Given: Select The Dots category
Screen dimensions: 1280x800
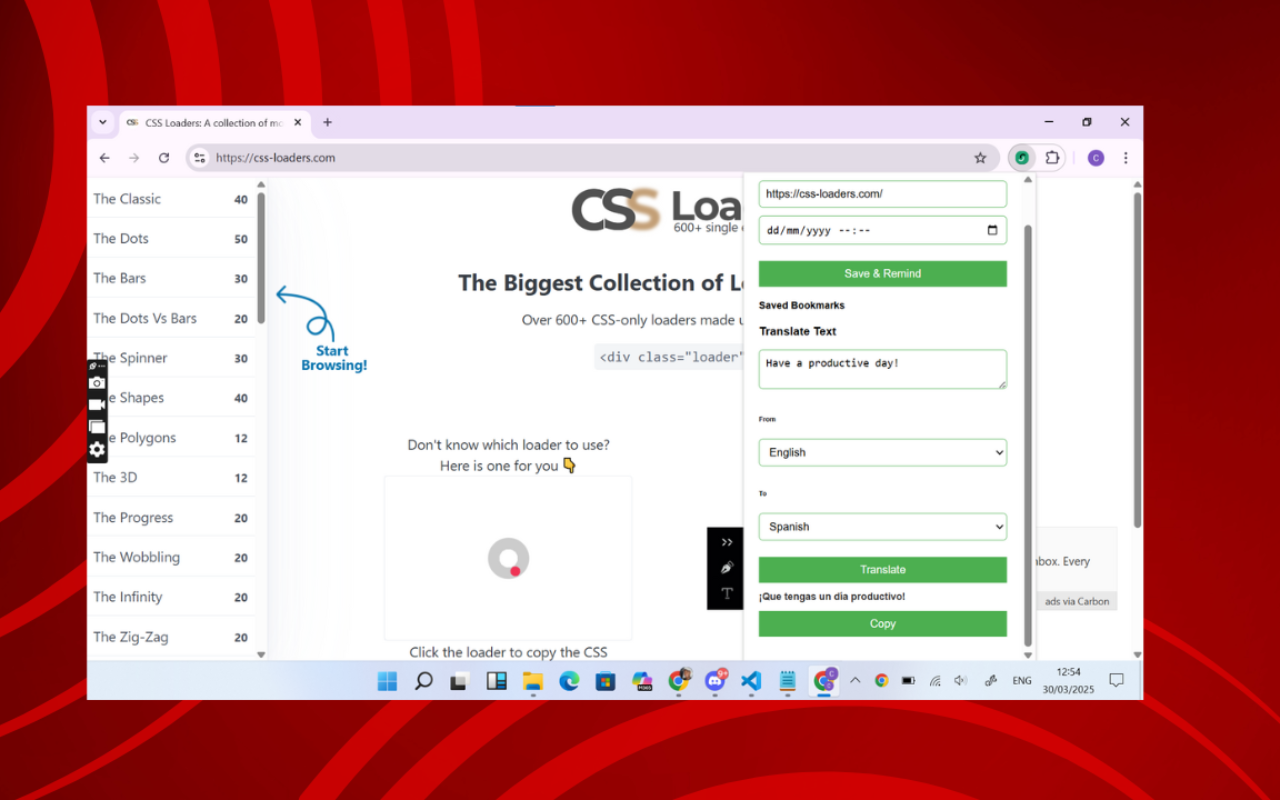Looking at the screenshot, I should [x=171, y=239].
